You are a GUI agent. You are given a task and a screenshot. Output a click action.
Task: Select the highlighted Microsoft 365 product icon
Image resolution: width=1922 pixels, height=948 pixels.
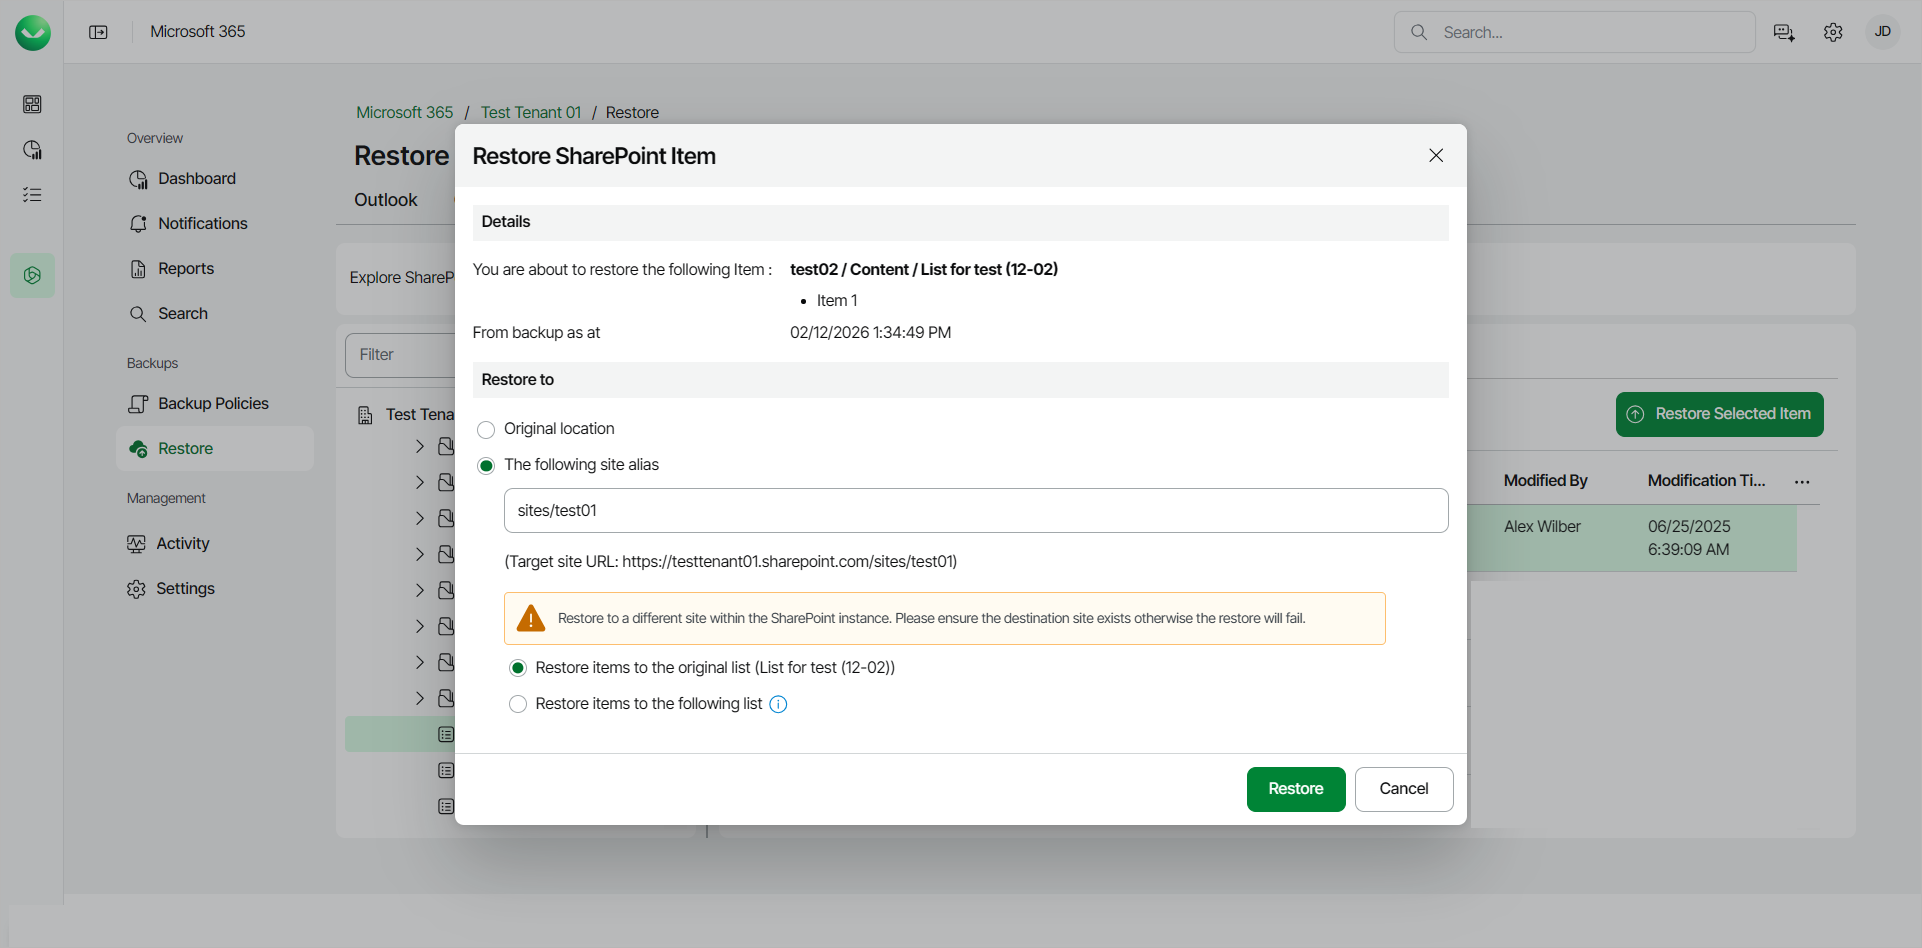coord(32,275)
